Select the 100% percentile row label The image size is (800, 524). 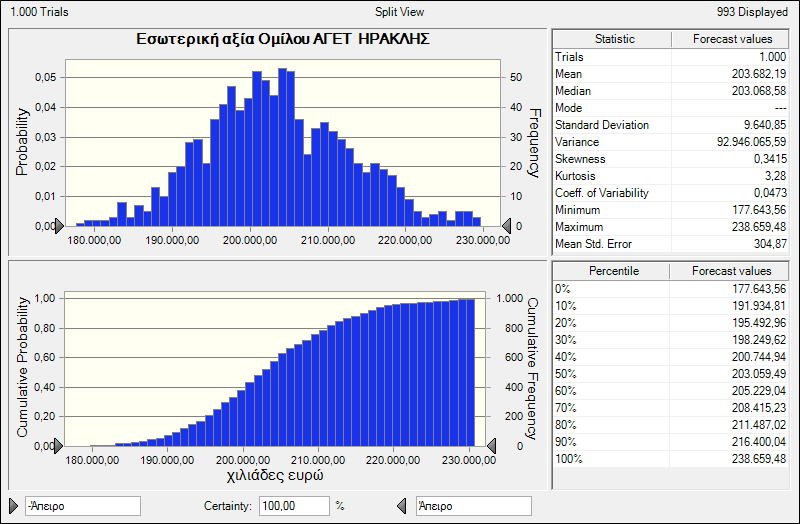click(568, 459)
